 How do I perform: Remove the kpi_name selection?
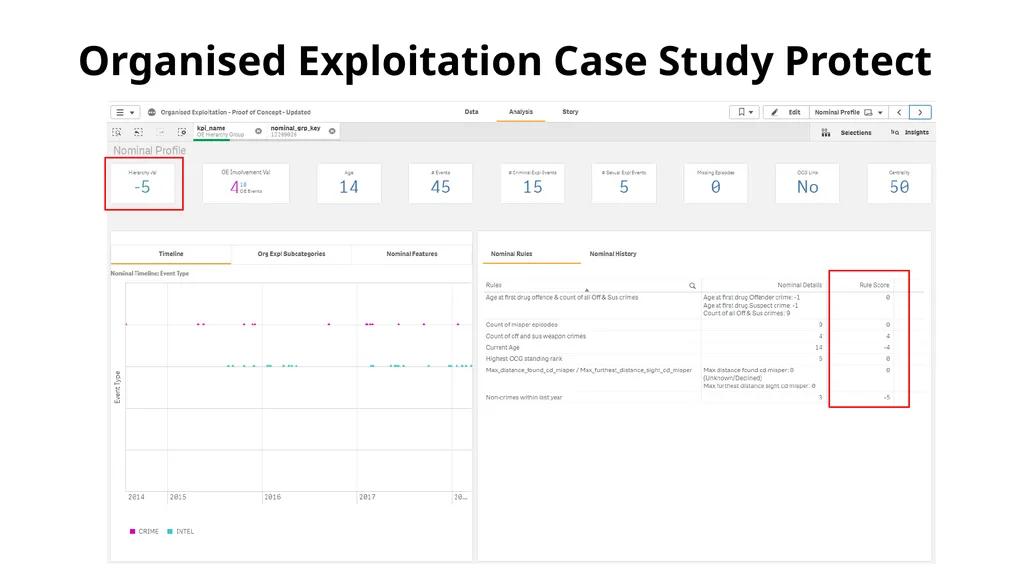[x=259, y=131]
